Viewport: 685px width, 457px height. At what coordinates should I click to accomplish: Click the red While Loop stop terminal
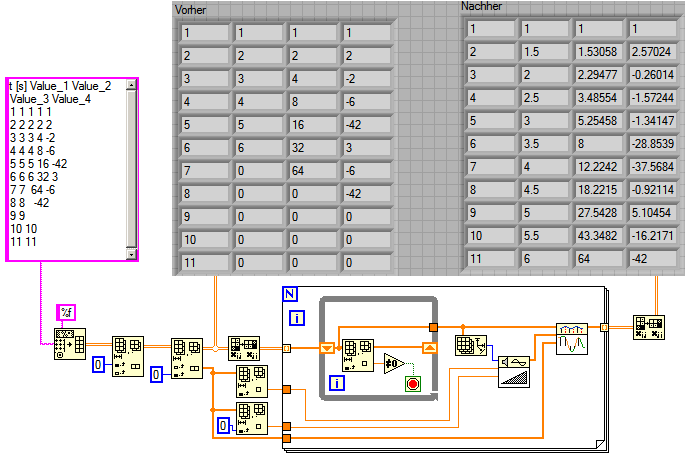[413, 384]
